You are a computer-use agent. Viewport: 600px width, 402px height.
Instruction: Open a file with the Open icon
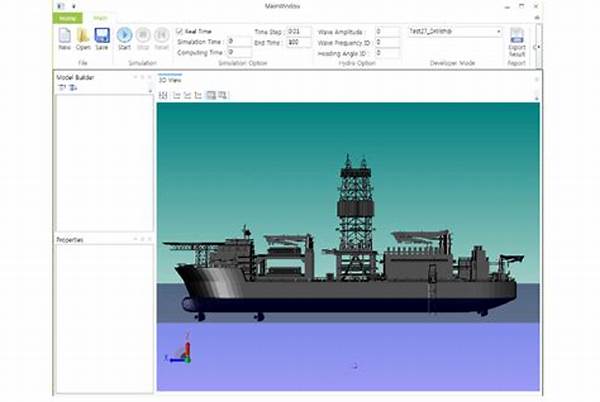click(x=83, y=36)
